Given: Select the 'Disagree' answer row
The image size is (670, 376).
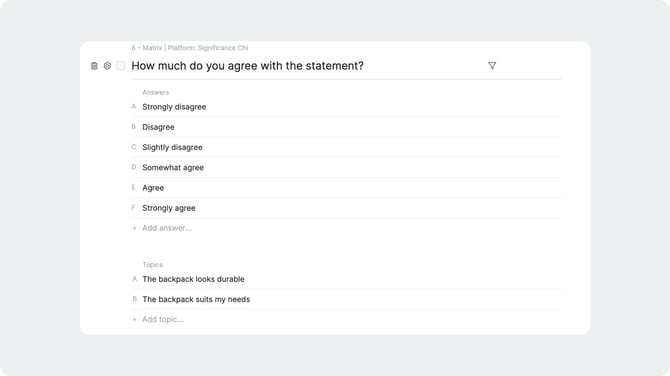Looking at the screenshot, I should [346, 127].
